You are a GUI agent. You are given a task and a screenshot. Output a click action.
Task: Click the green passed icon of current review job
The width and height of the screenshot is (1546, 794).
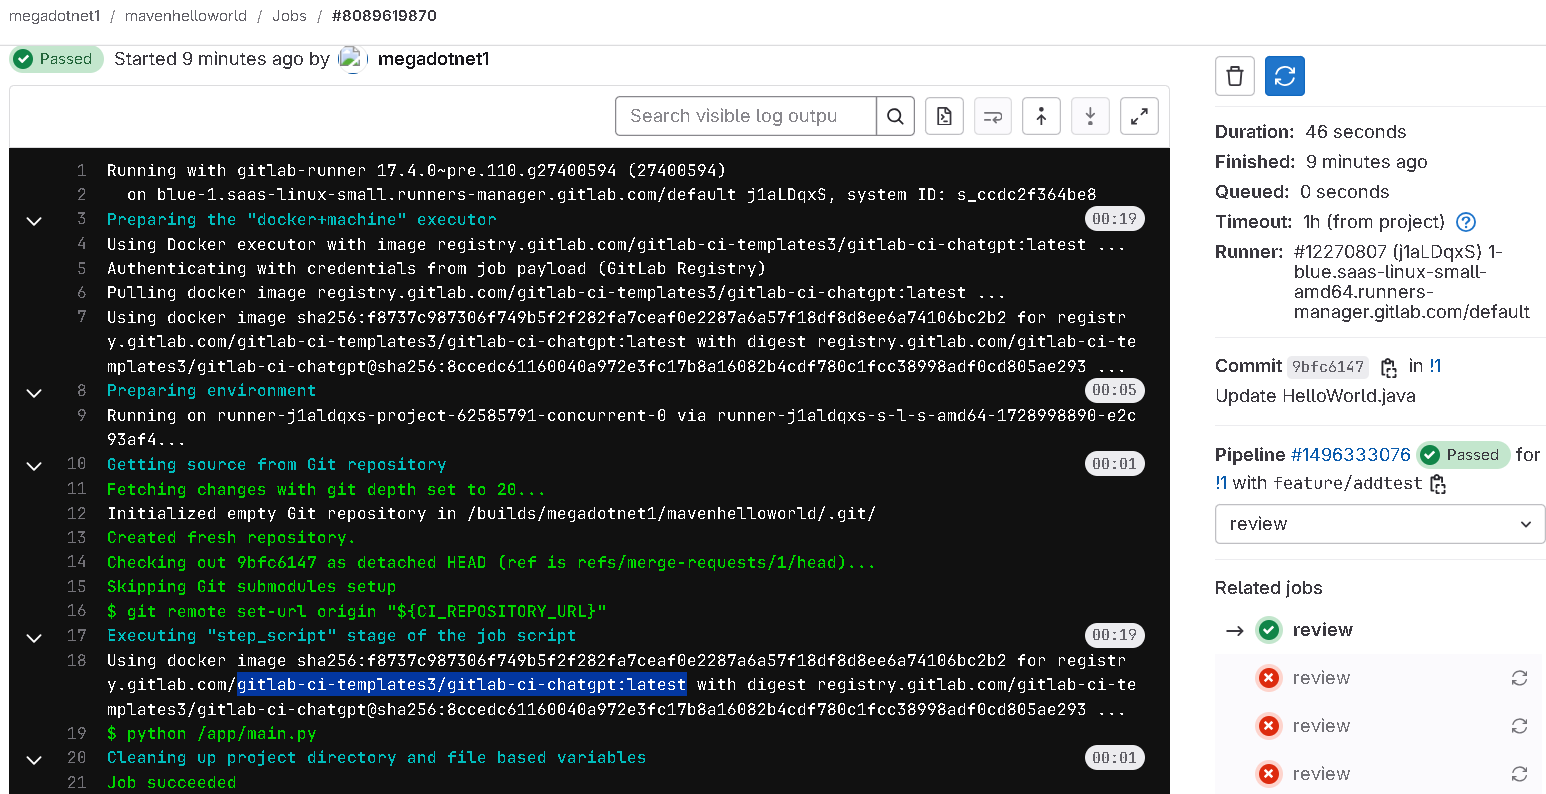point(1269,630)
